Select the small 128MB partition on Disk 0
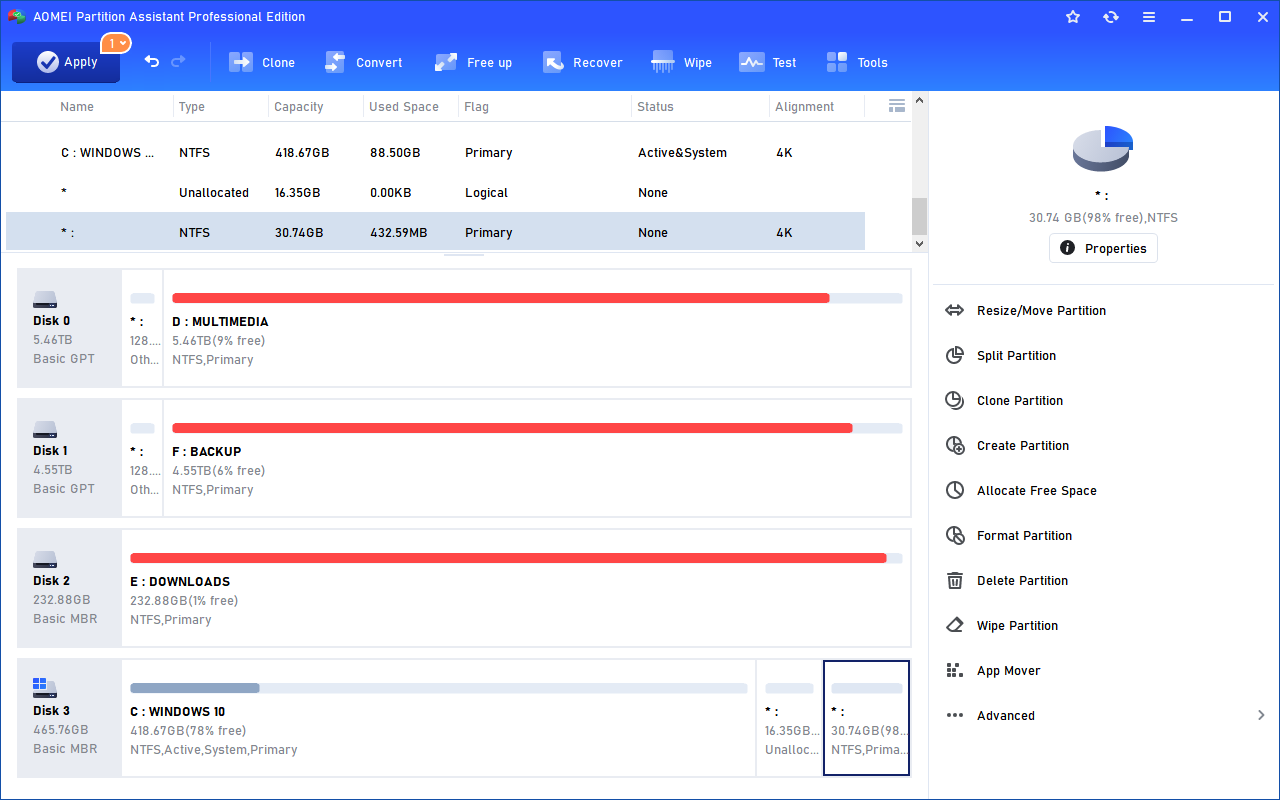The width and height of the screenshot is (1280, 800). point(143,328)
